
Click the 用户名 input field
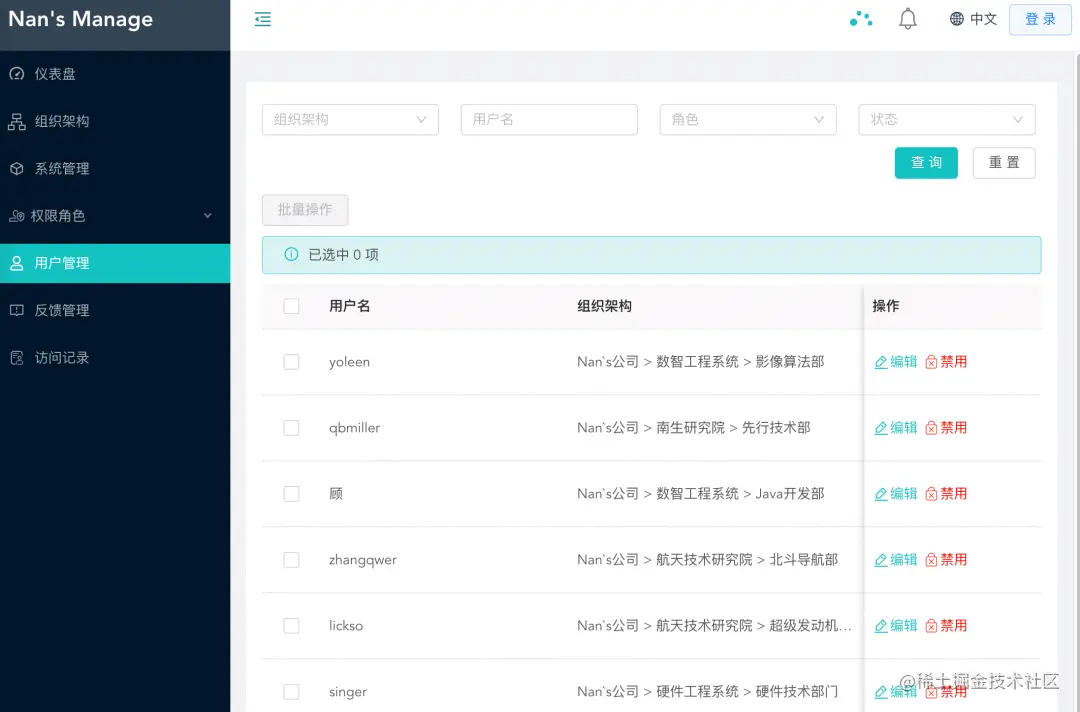click(x=548, y=119)
